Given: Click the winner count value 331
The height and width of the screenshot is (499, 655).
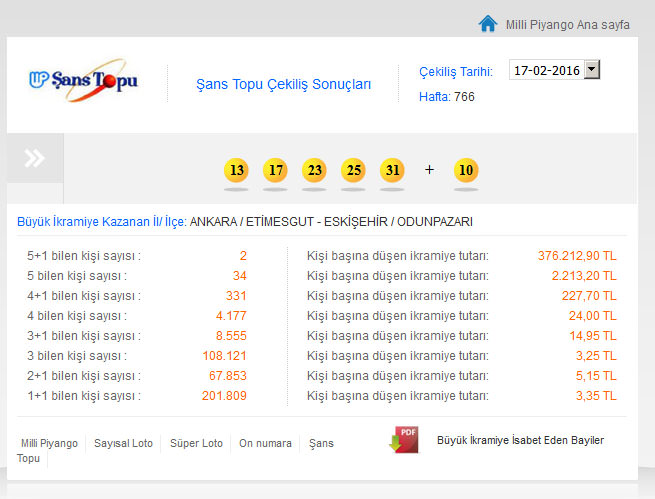Looking at the screenshot, I should point(236,296).
